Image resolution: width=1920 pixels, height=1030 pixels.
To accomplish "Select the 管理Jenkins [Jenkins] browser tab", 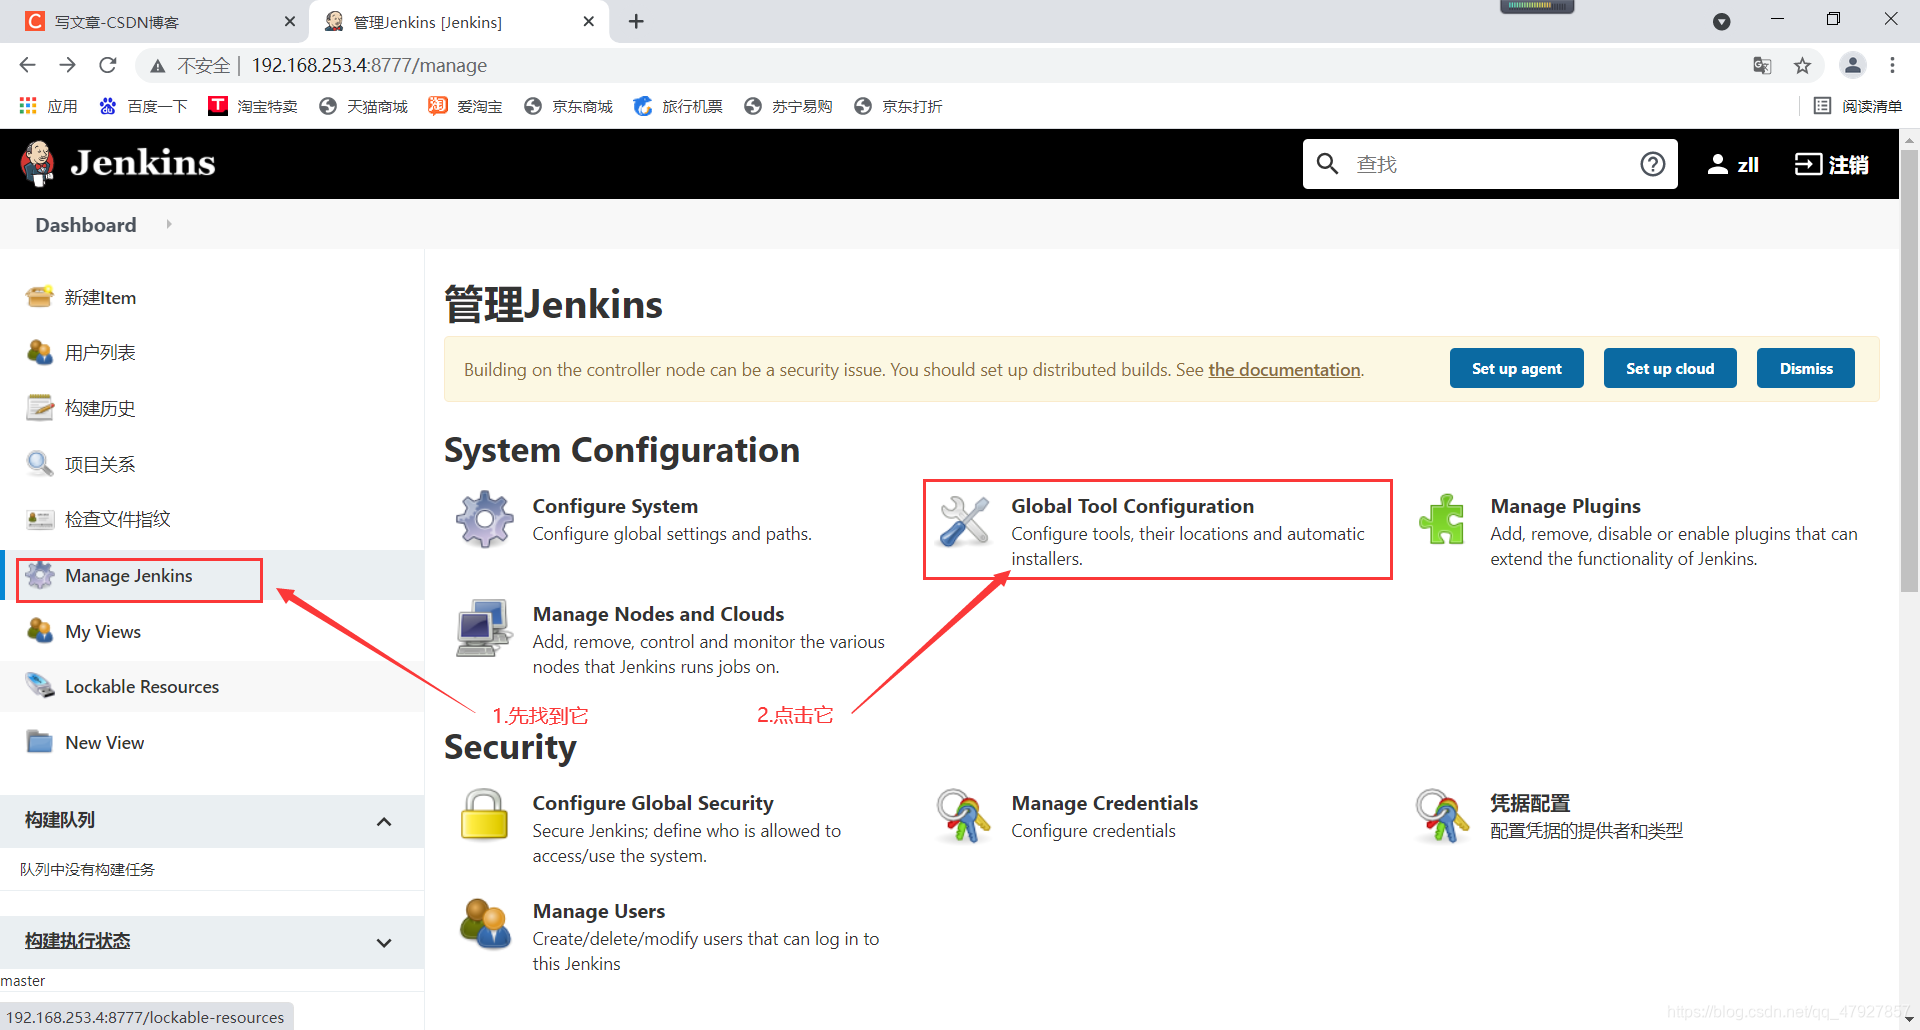I will click(460, 22).
